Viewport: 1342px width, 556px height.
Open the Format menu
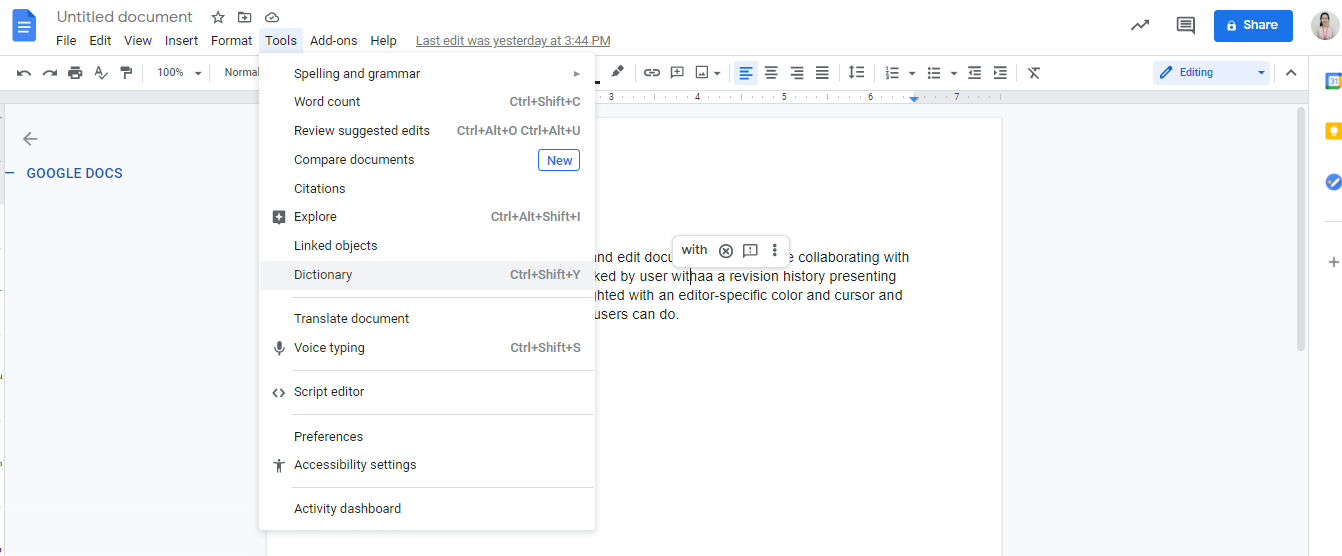click(231, 41)
